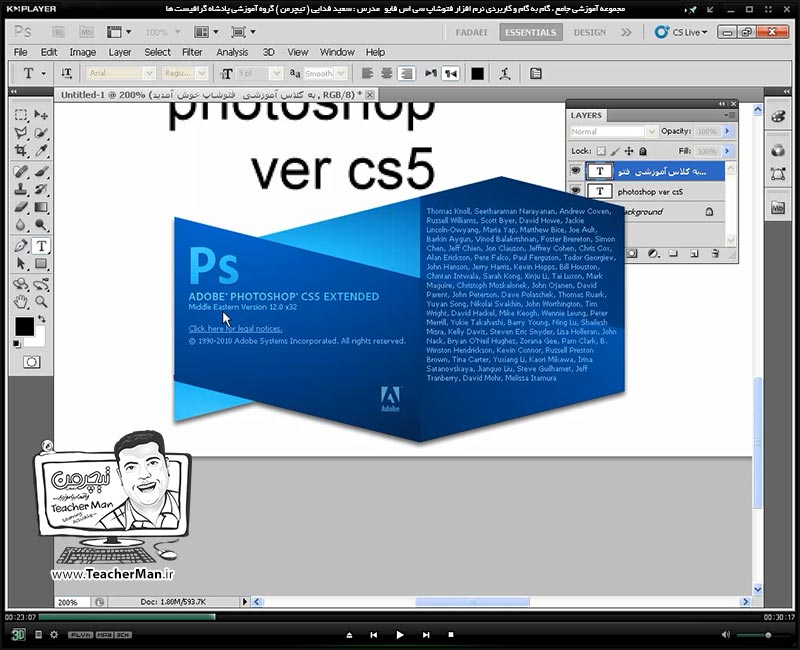The height and width of the screenshot is (650, 800).
Task: Click the Delete Layer trash icon
Action: coord(715,254)
